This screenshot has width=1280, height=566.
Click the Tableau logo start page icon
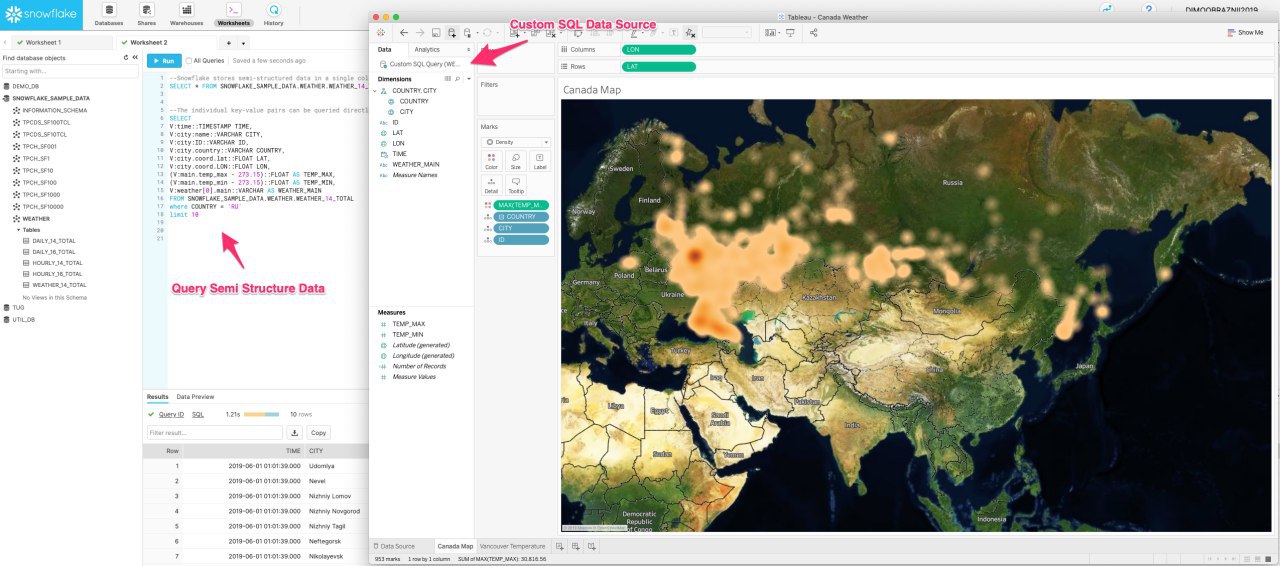[x=382, y=33]
